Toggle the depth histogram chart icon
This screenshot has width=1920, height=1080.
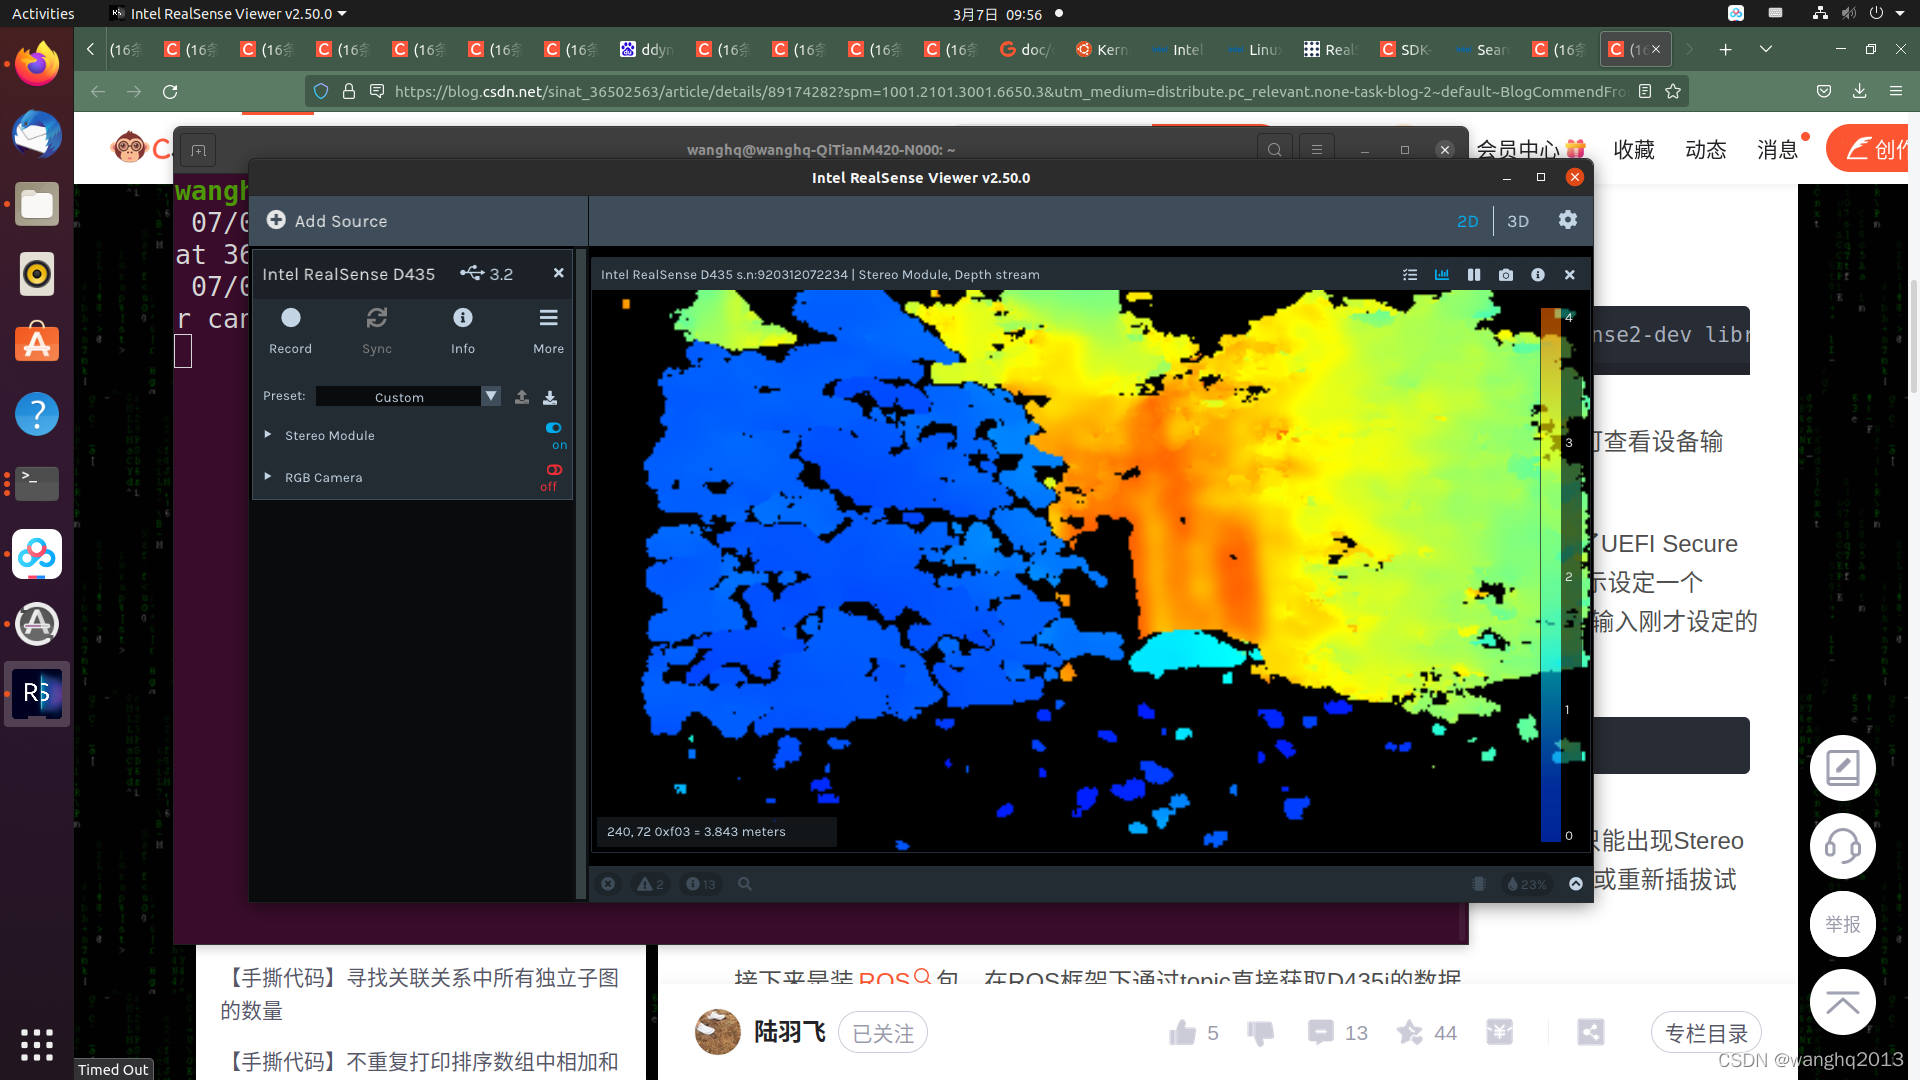click(x=1442, y=274)
